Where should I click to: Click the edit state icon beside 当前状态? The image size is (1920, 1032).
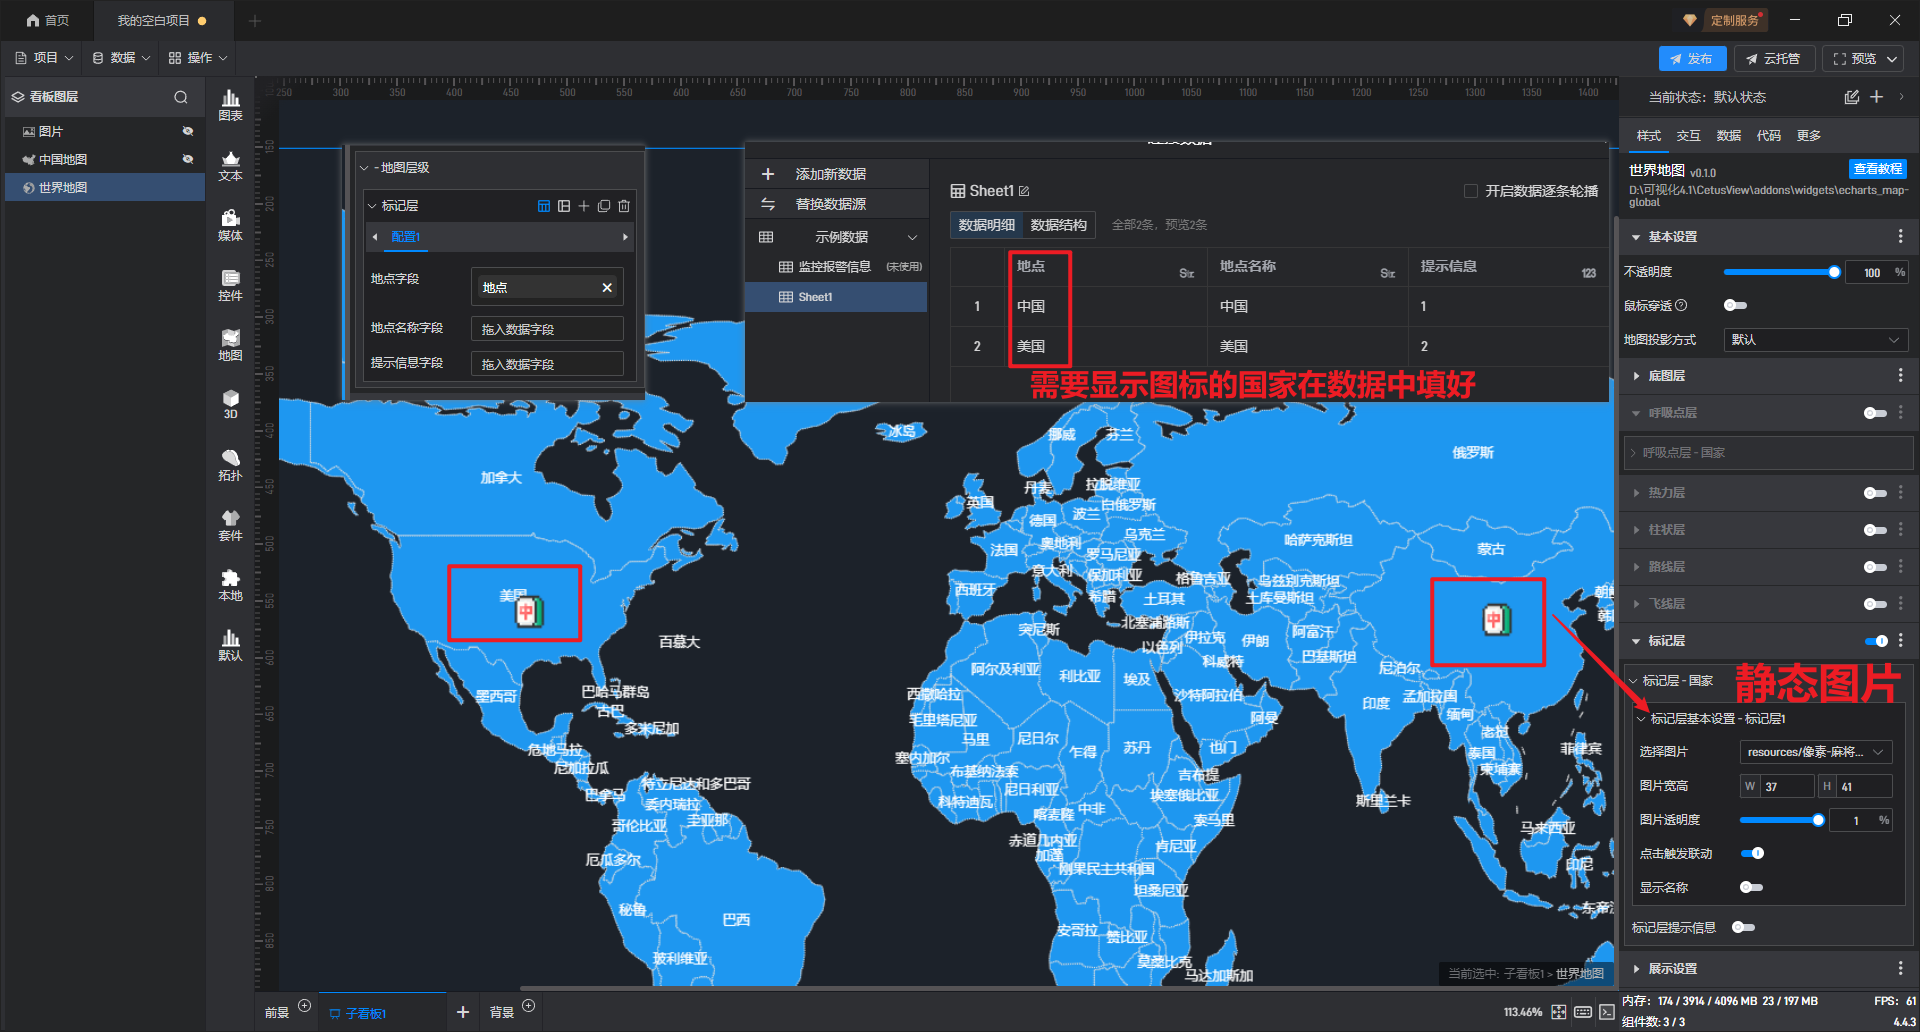point(1852,97)
